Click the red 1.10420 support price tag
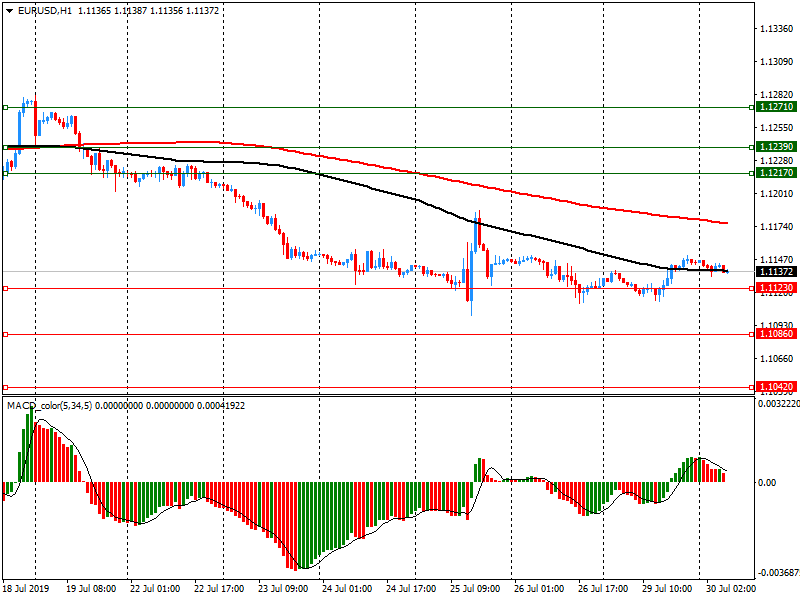The image size is (800, 600). tap(776, 387)
